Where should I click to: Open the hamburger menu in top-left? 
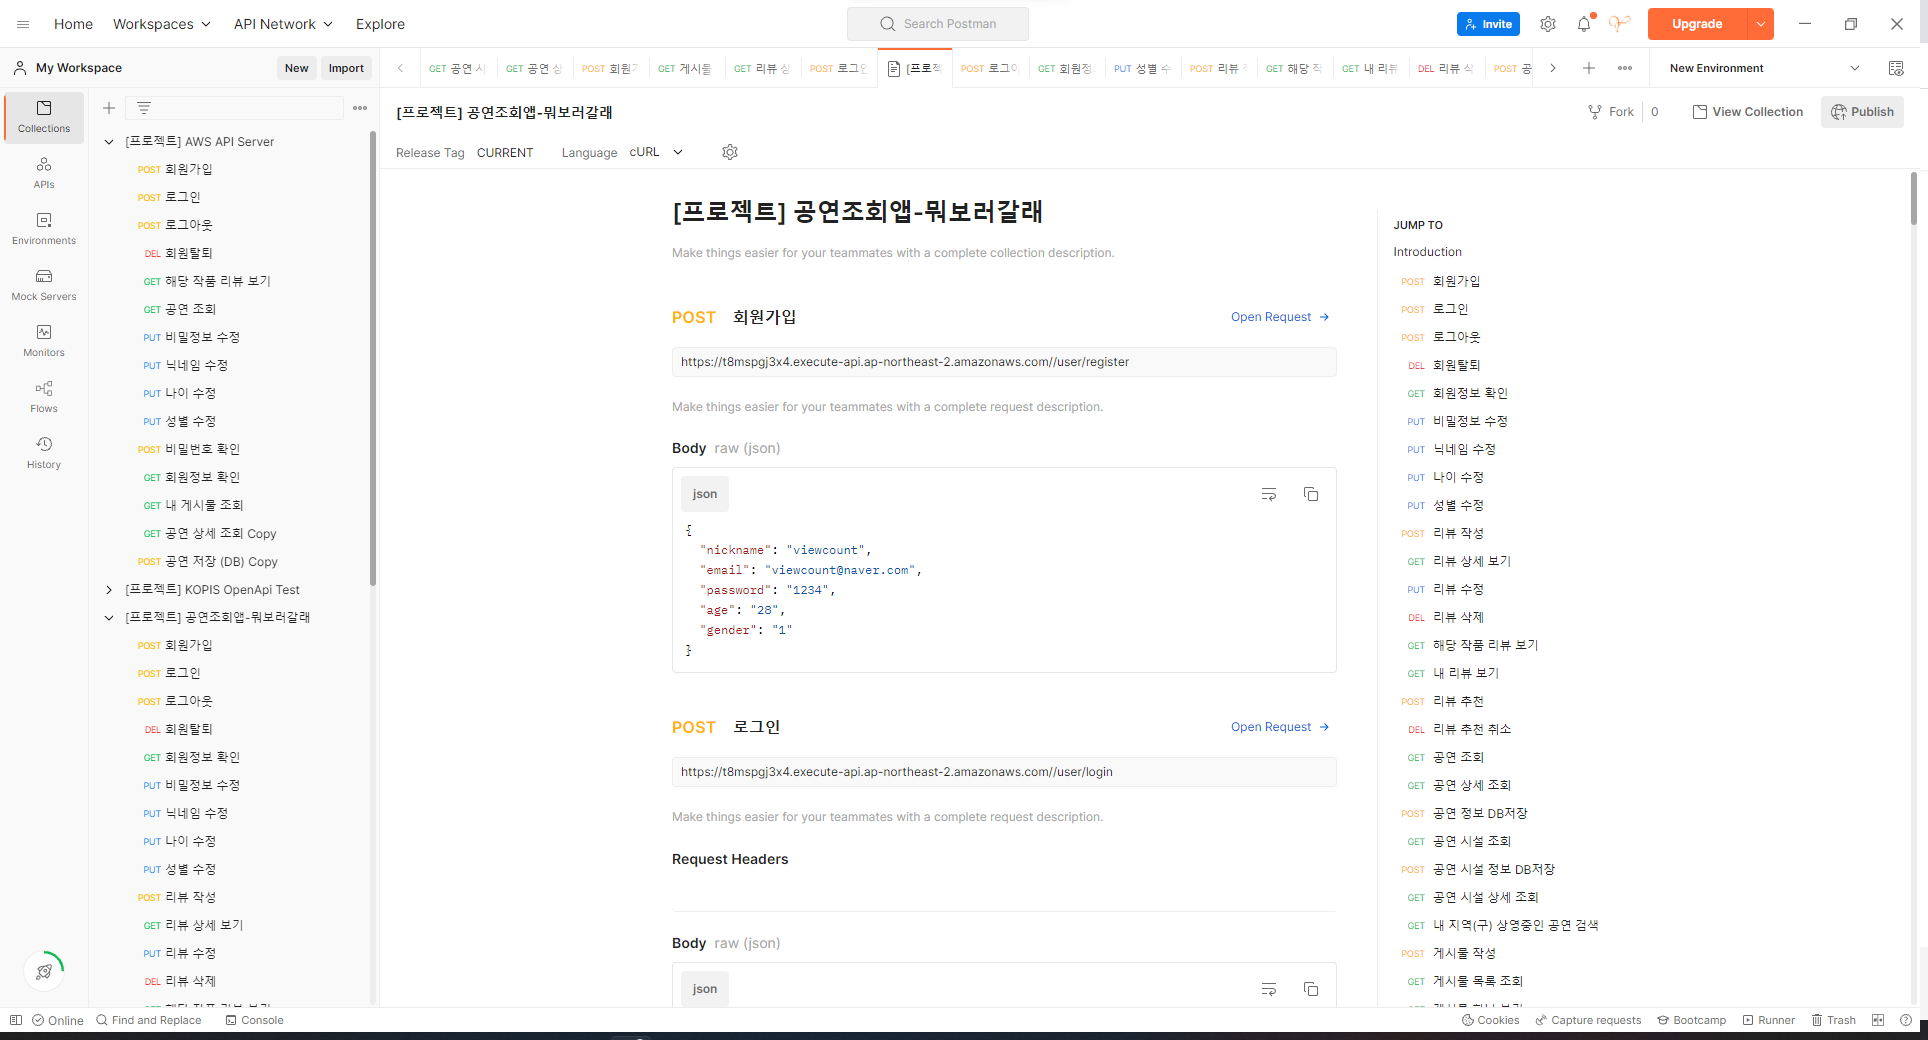coord(23,24)
